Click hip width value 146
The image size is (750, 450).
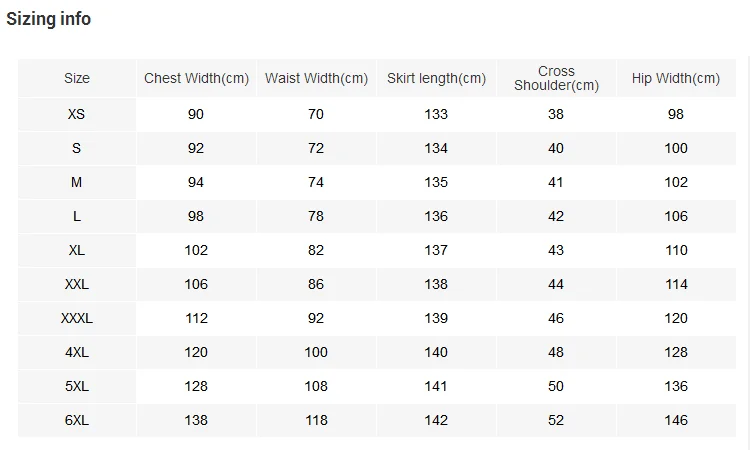[x=676, y=420]
